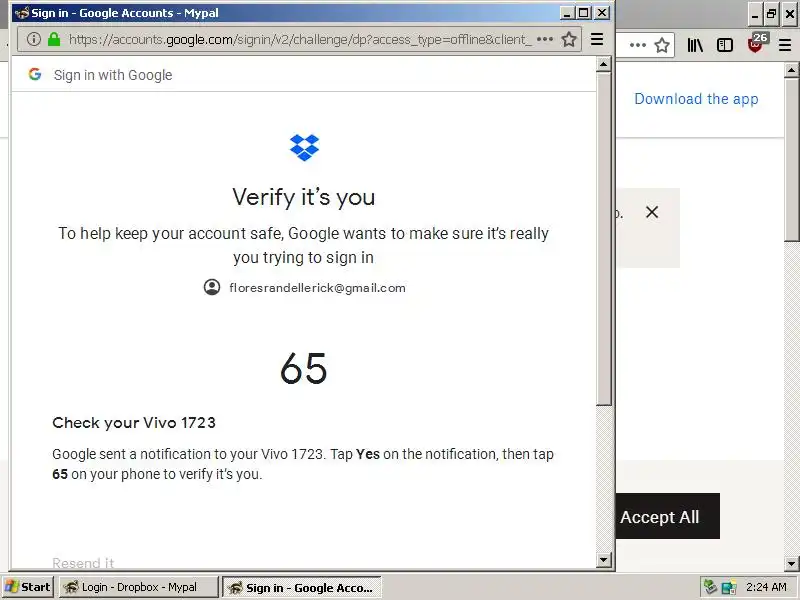Switch to Sign in - Google Accounts taskbar item
The height and width of the screenshot is (600, 800).
[302, 587]
